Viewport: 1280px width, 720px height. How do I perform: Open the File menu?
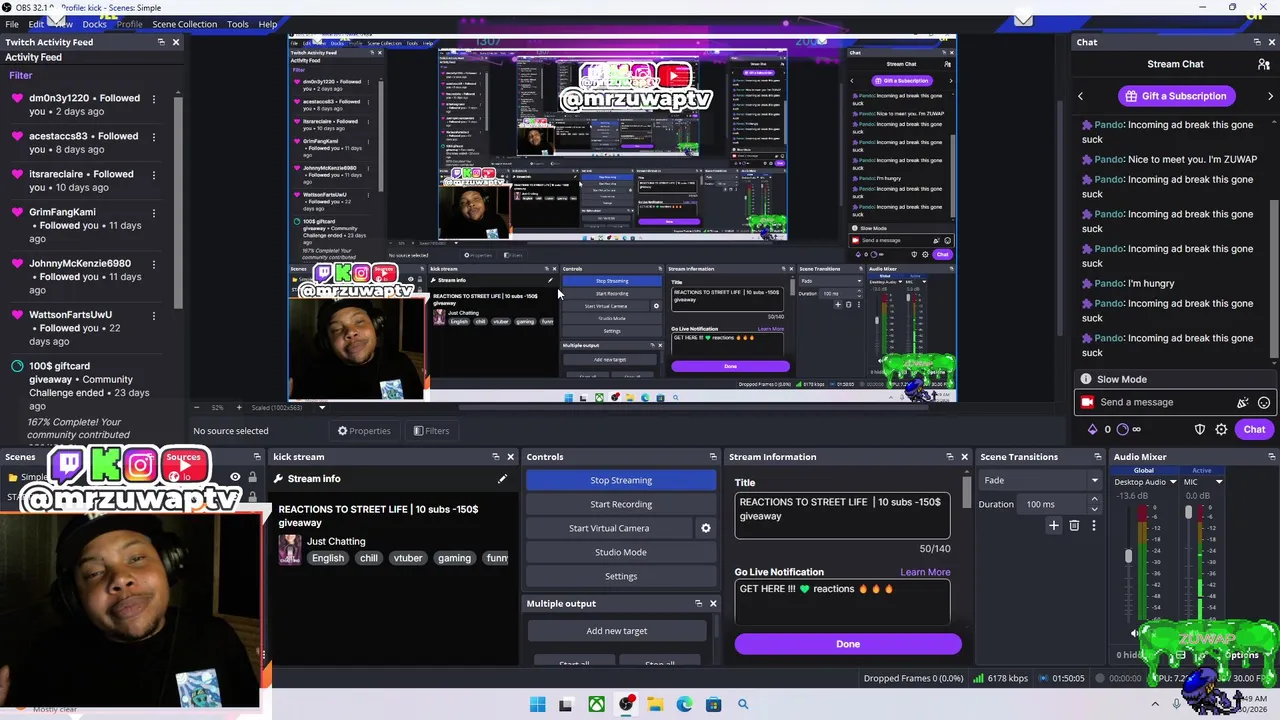point(12,24)
